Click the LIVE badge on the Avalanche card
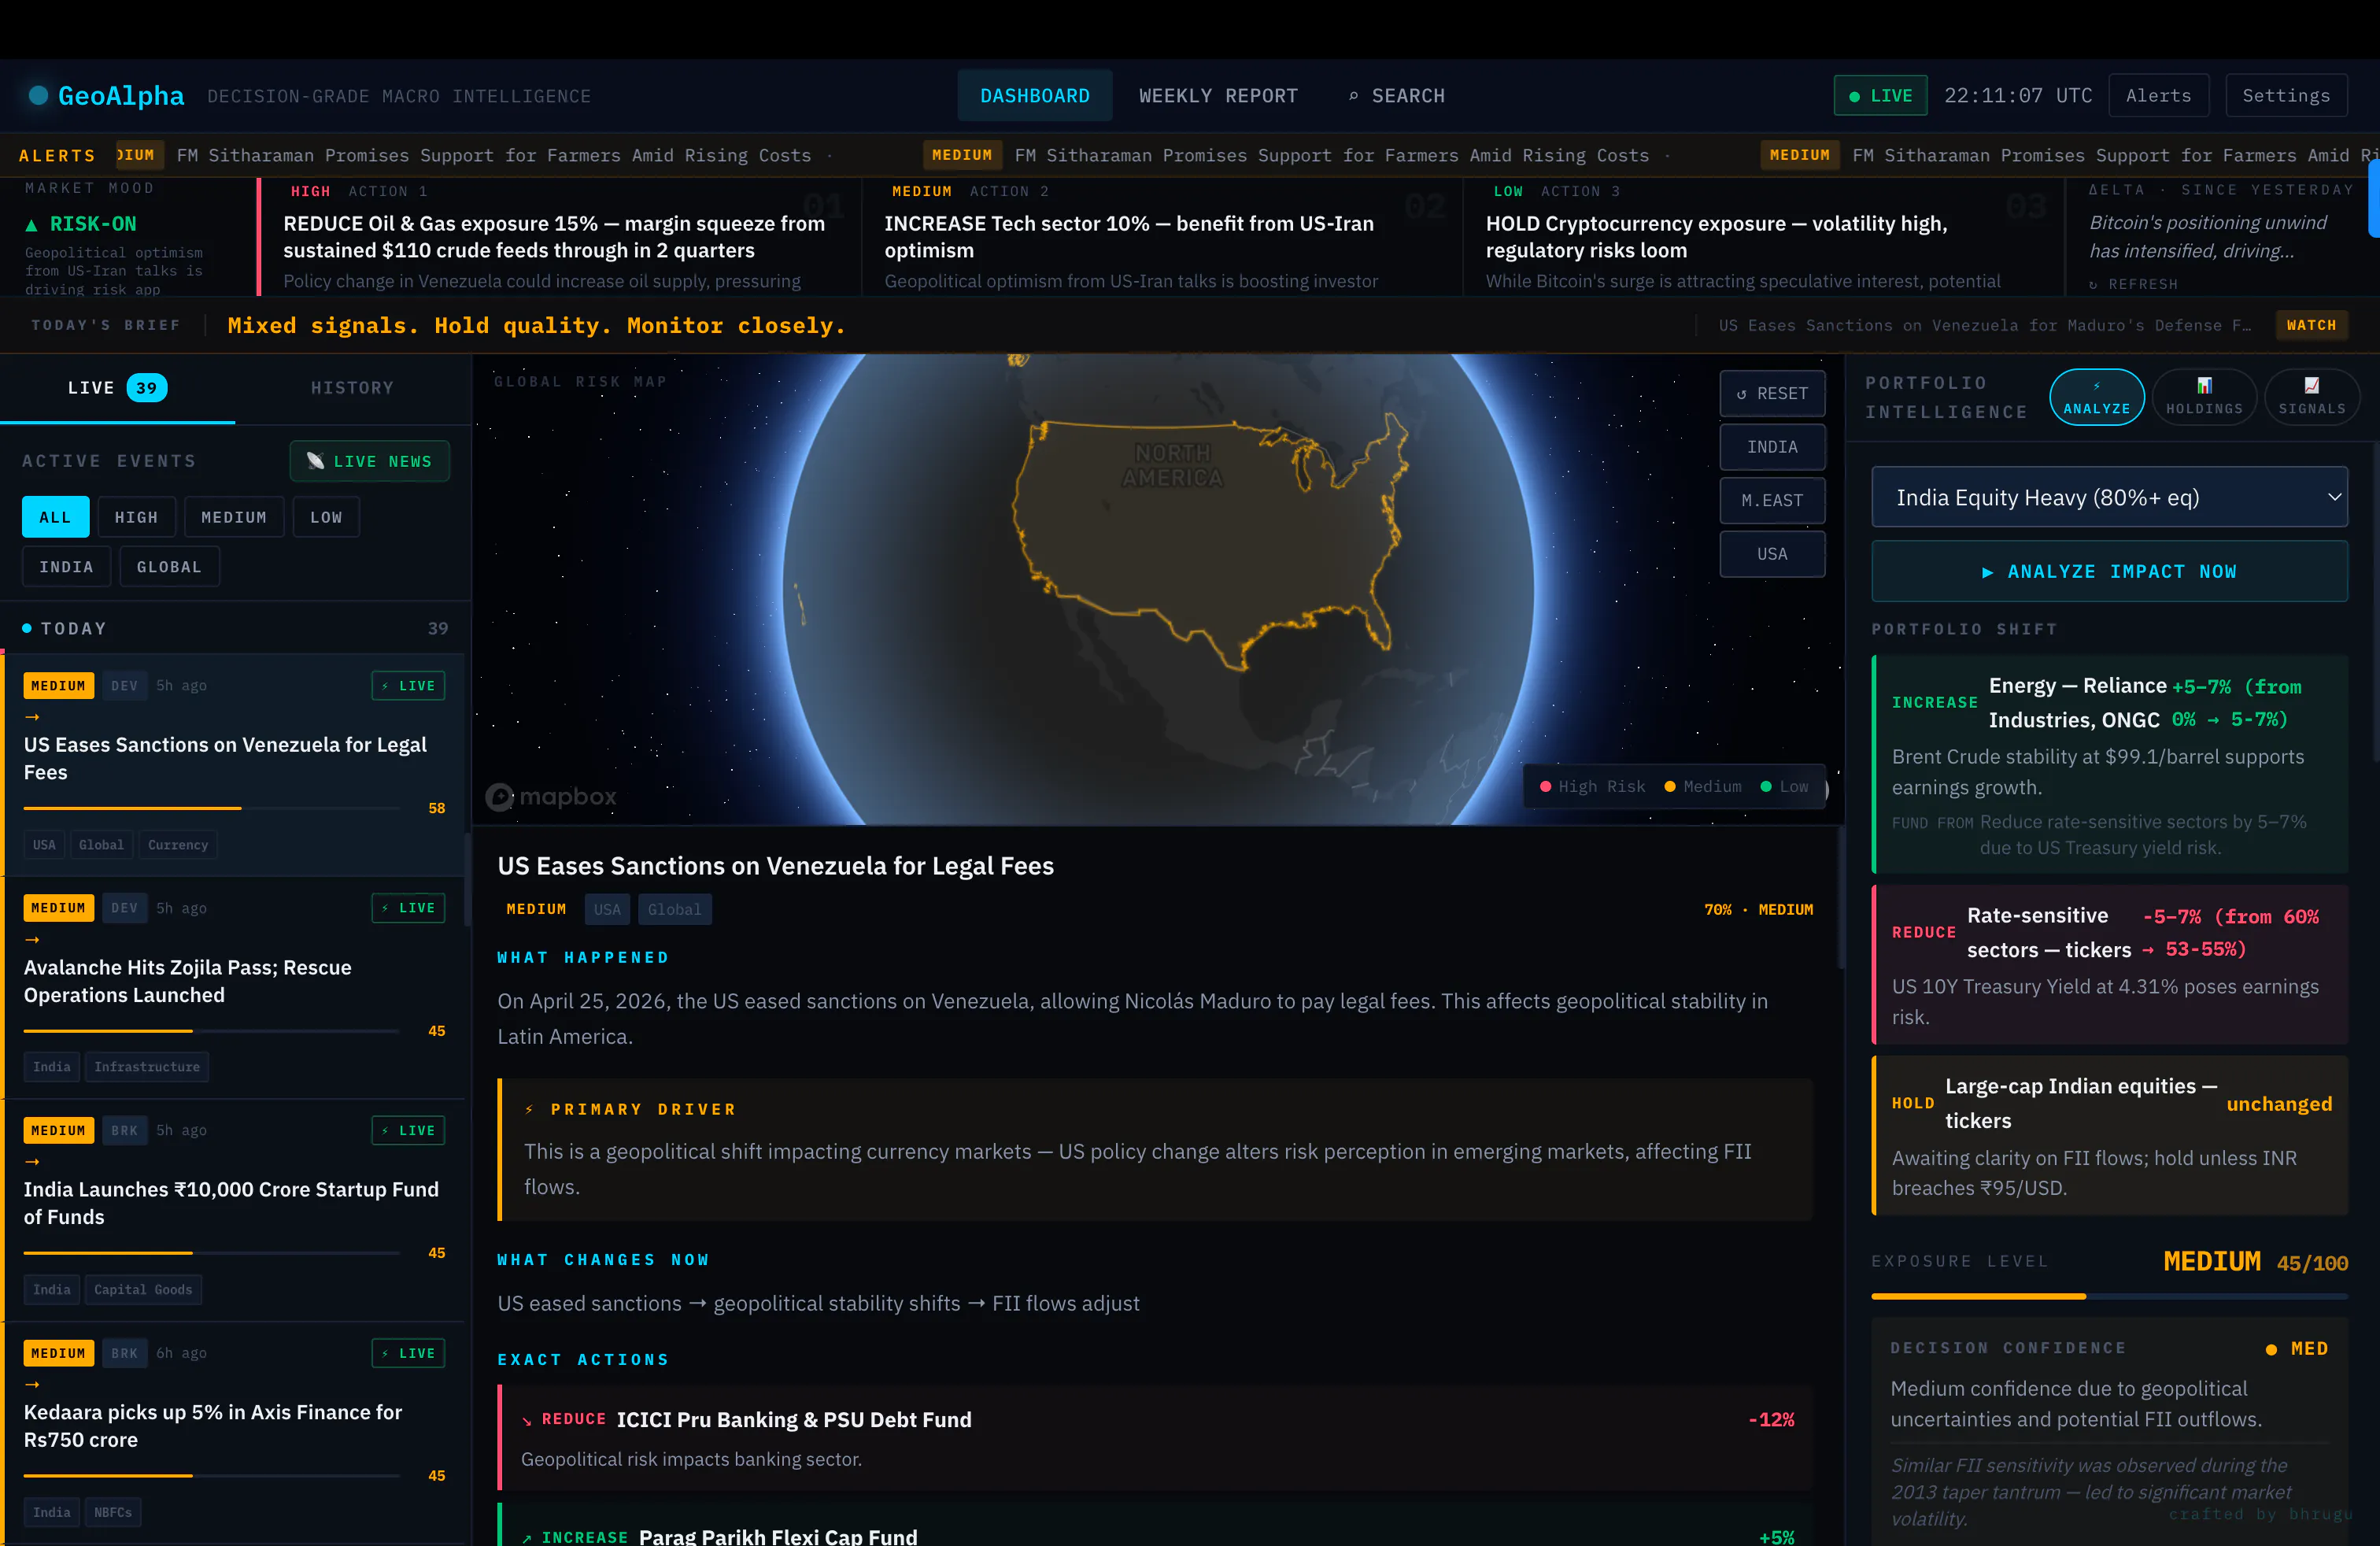The width and height of the screenshot is (2380, 1546). (408, 908)
